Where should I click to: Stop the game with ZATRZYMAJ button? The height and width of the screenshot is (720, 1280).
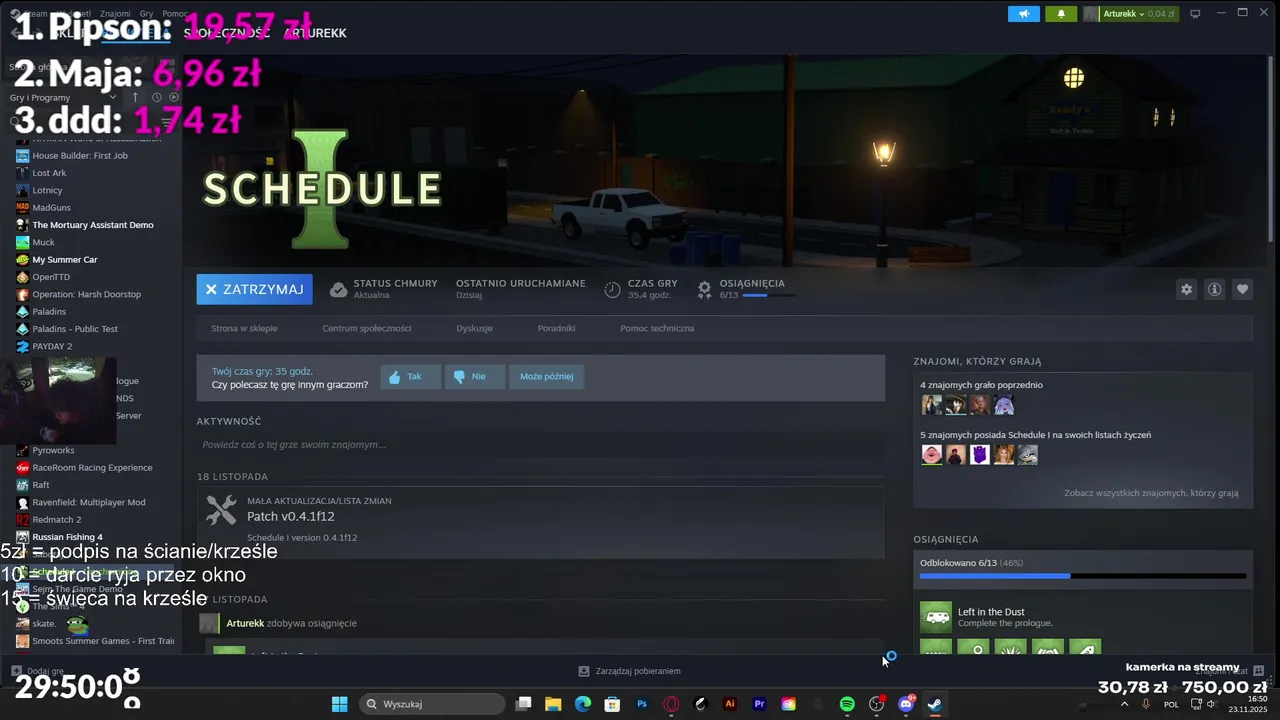click(254, 289)
